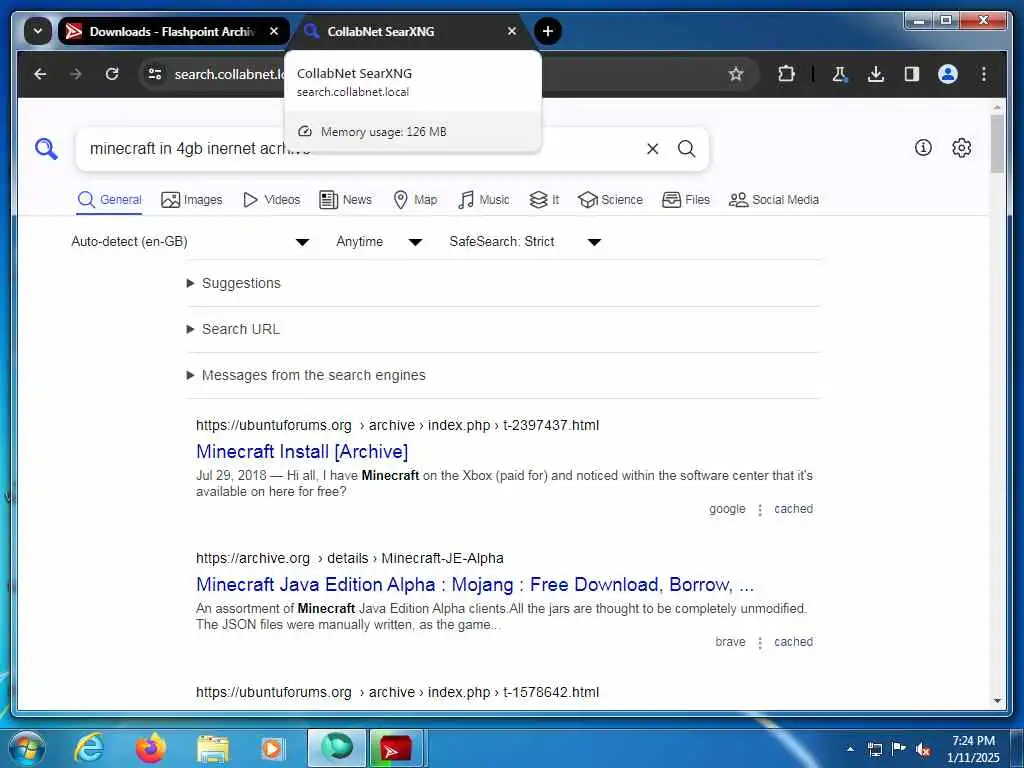Close the CollabNet SearXNG tab
The image size is (1024, 768).
[512, 31]
